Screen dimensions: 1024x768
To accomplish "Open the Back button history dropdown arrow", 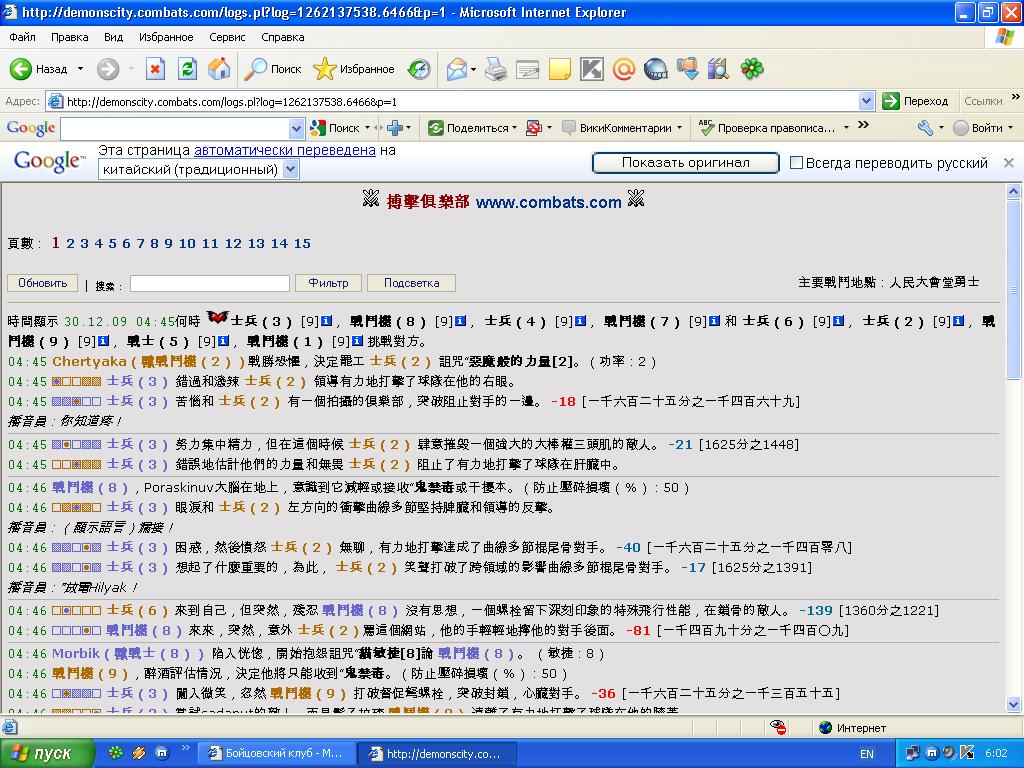I will [80, 69].
